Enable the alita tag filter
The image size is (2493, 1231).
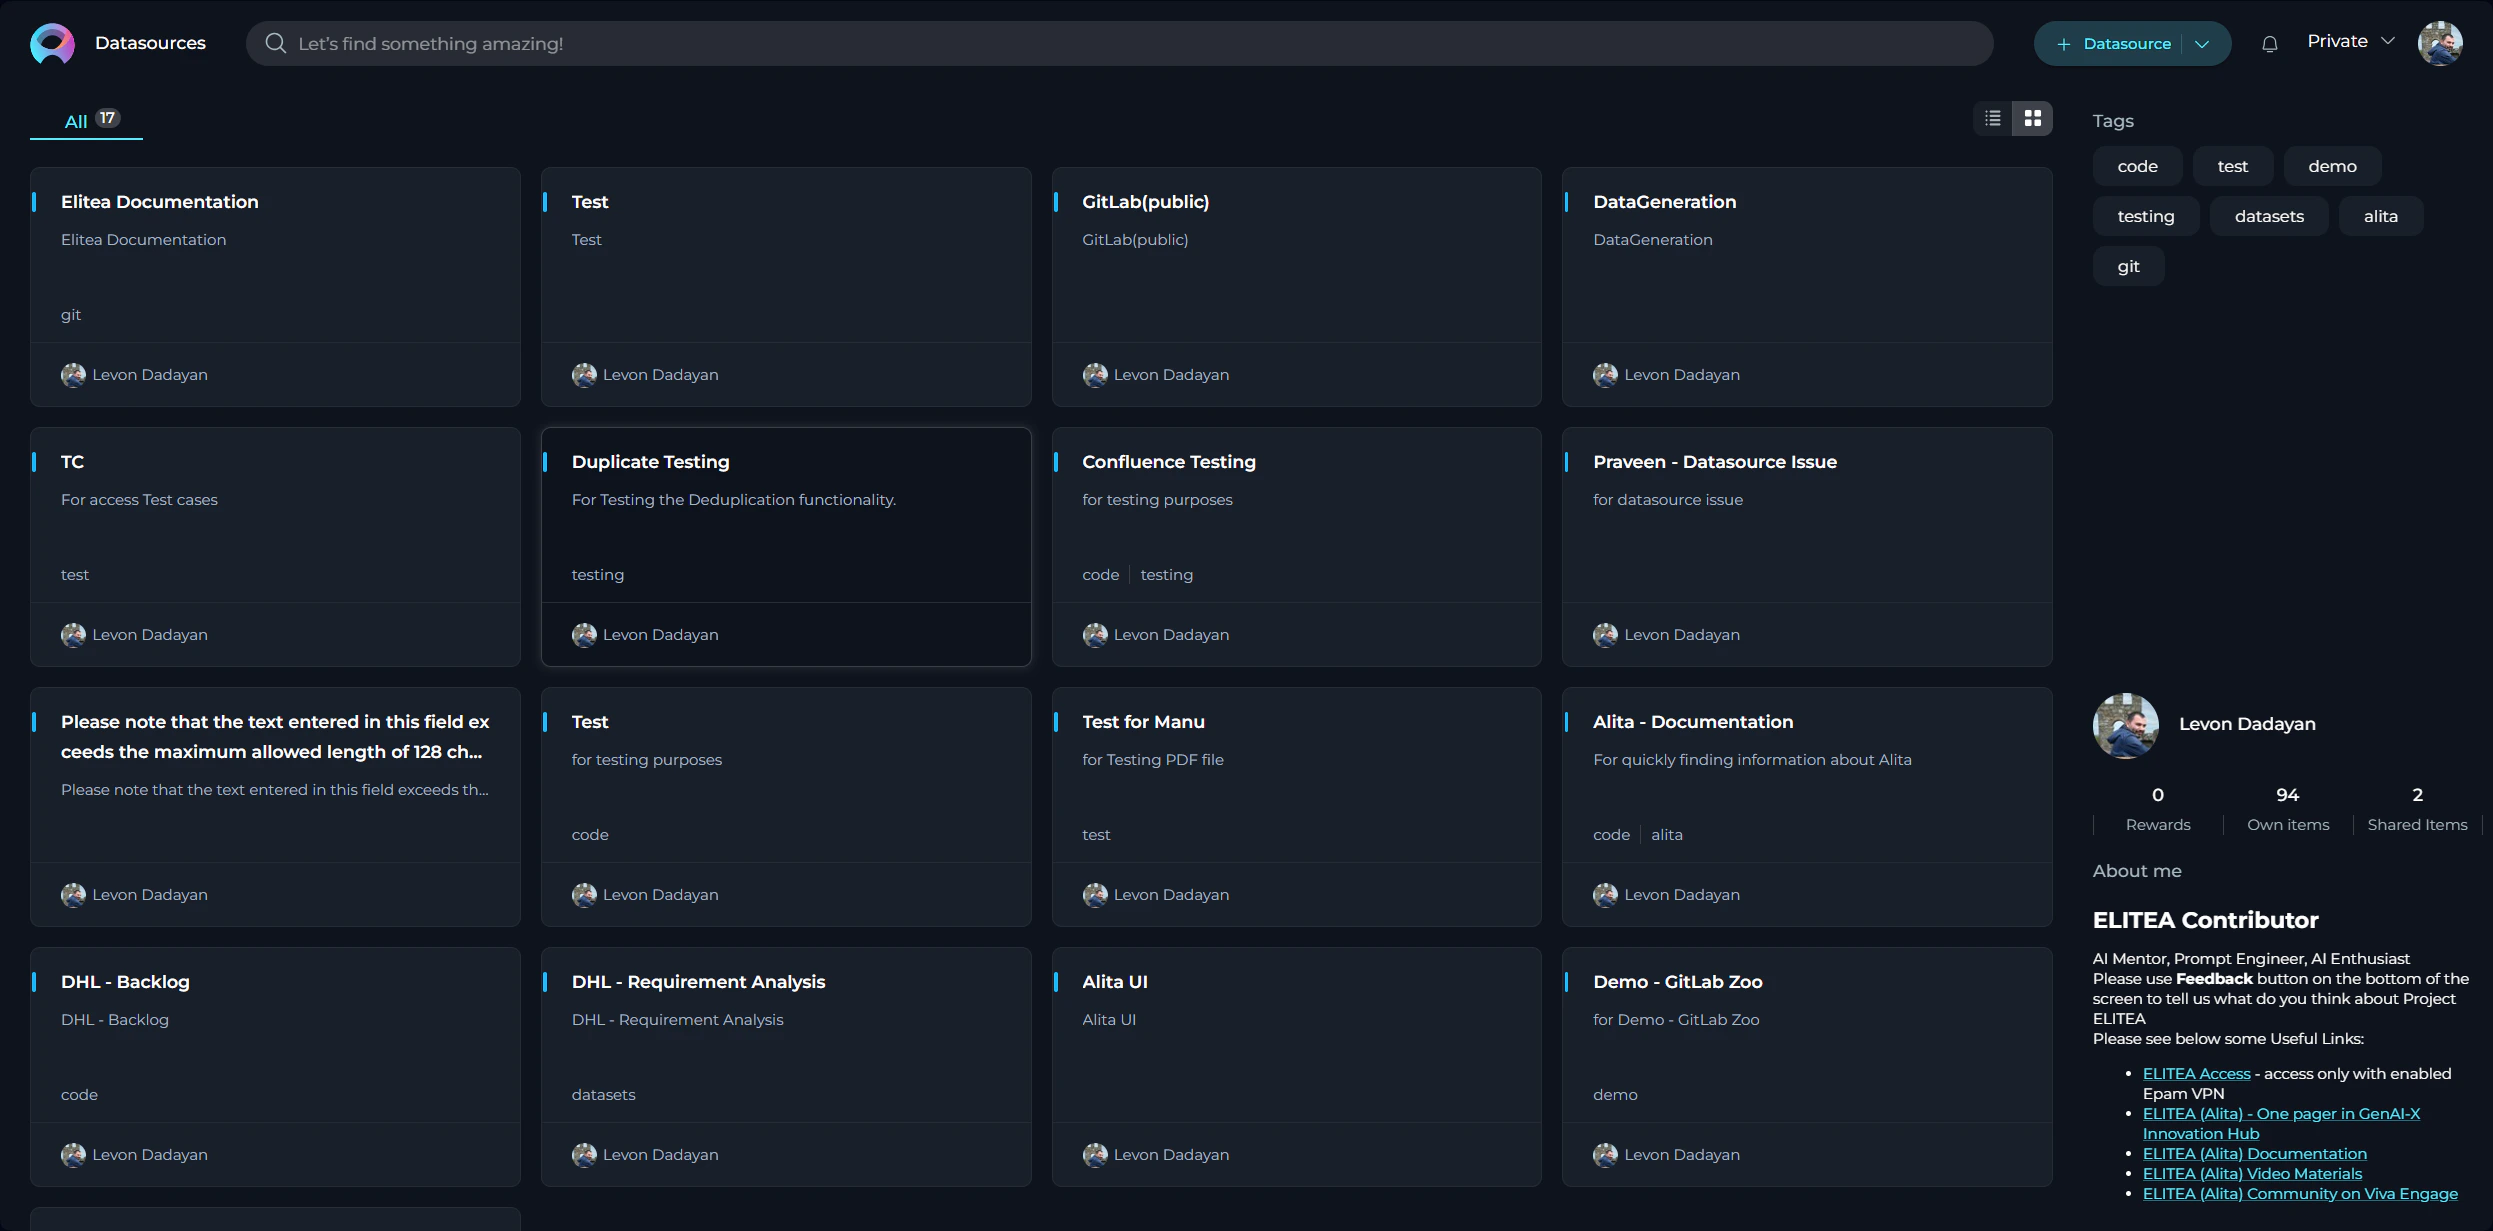click(2381, 215)
